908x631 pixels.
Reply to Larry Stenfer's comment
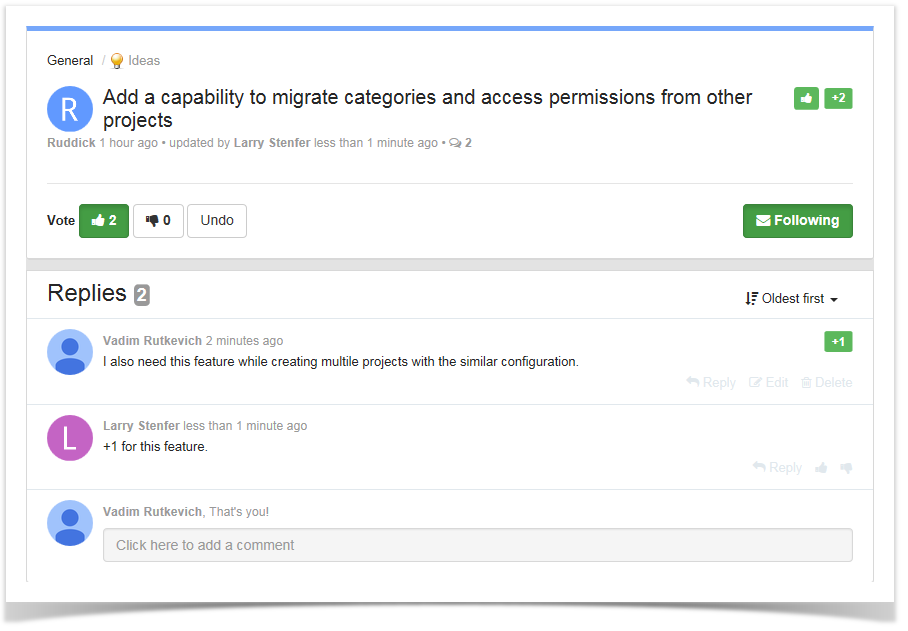[777, 468]
